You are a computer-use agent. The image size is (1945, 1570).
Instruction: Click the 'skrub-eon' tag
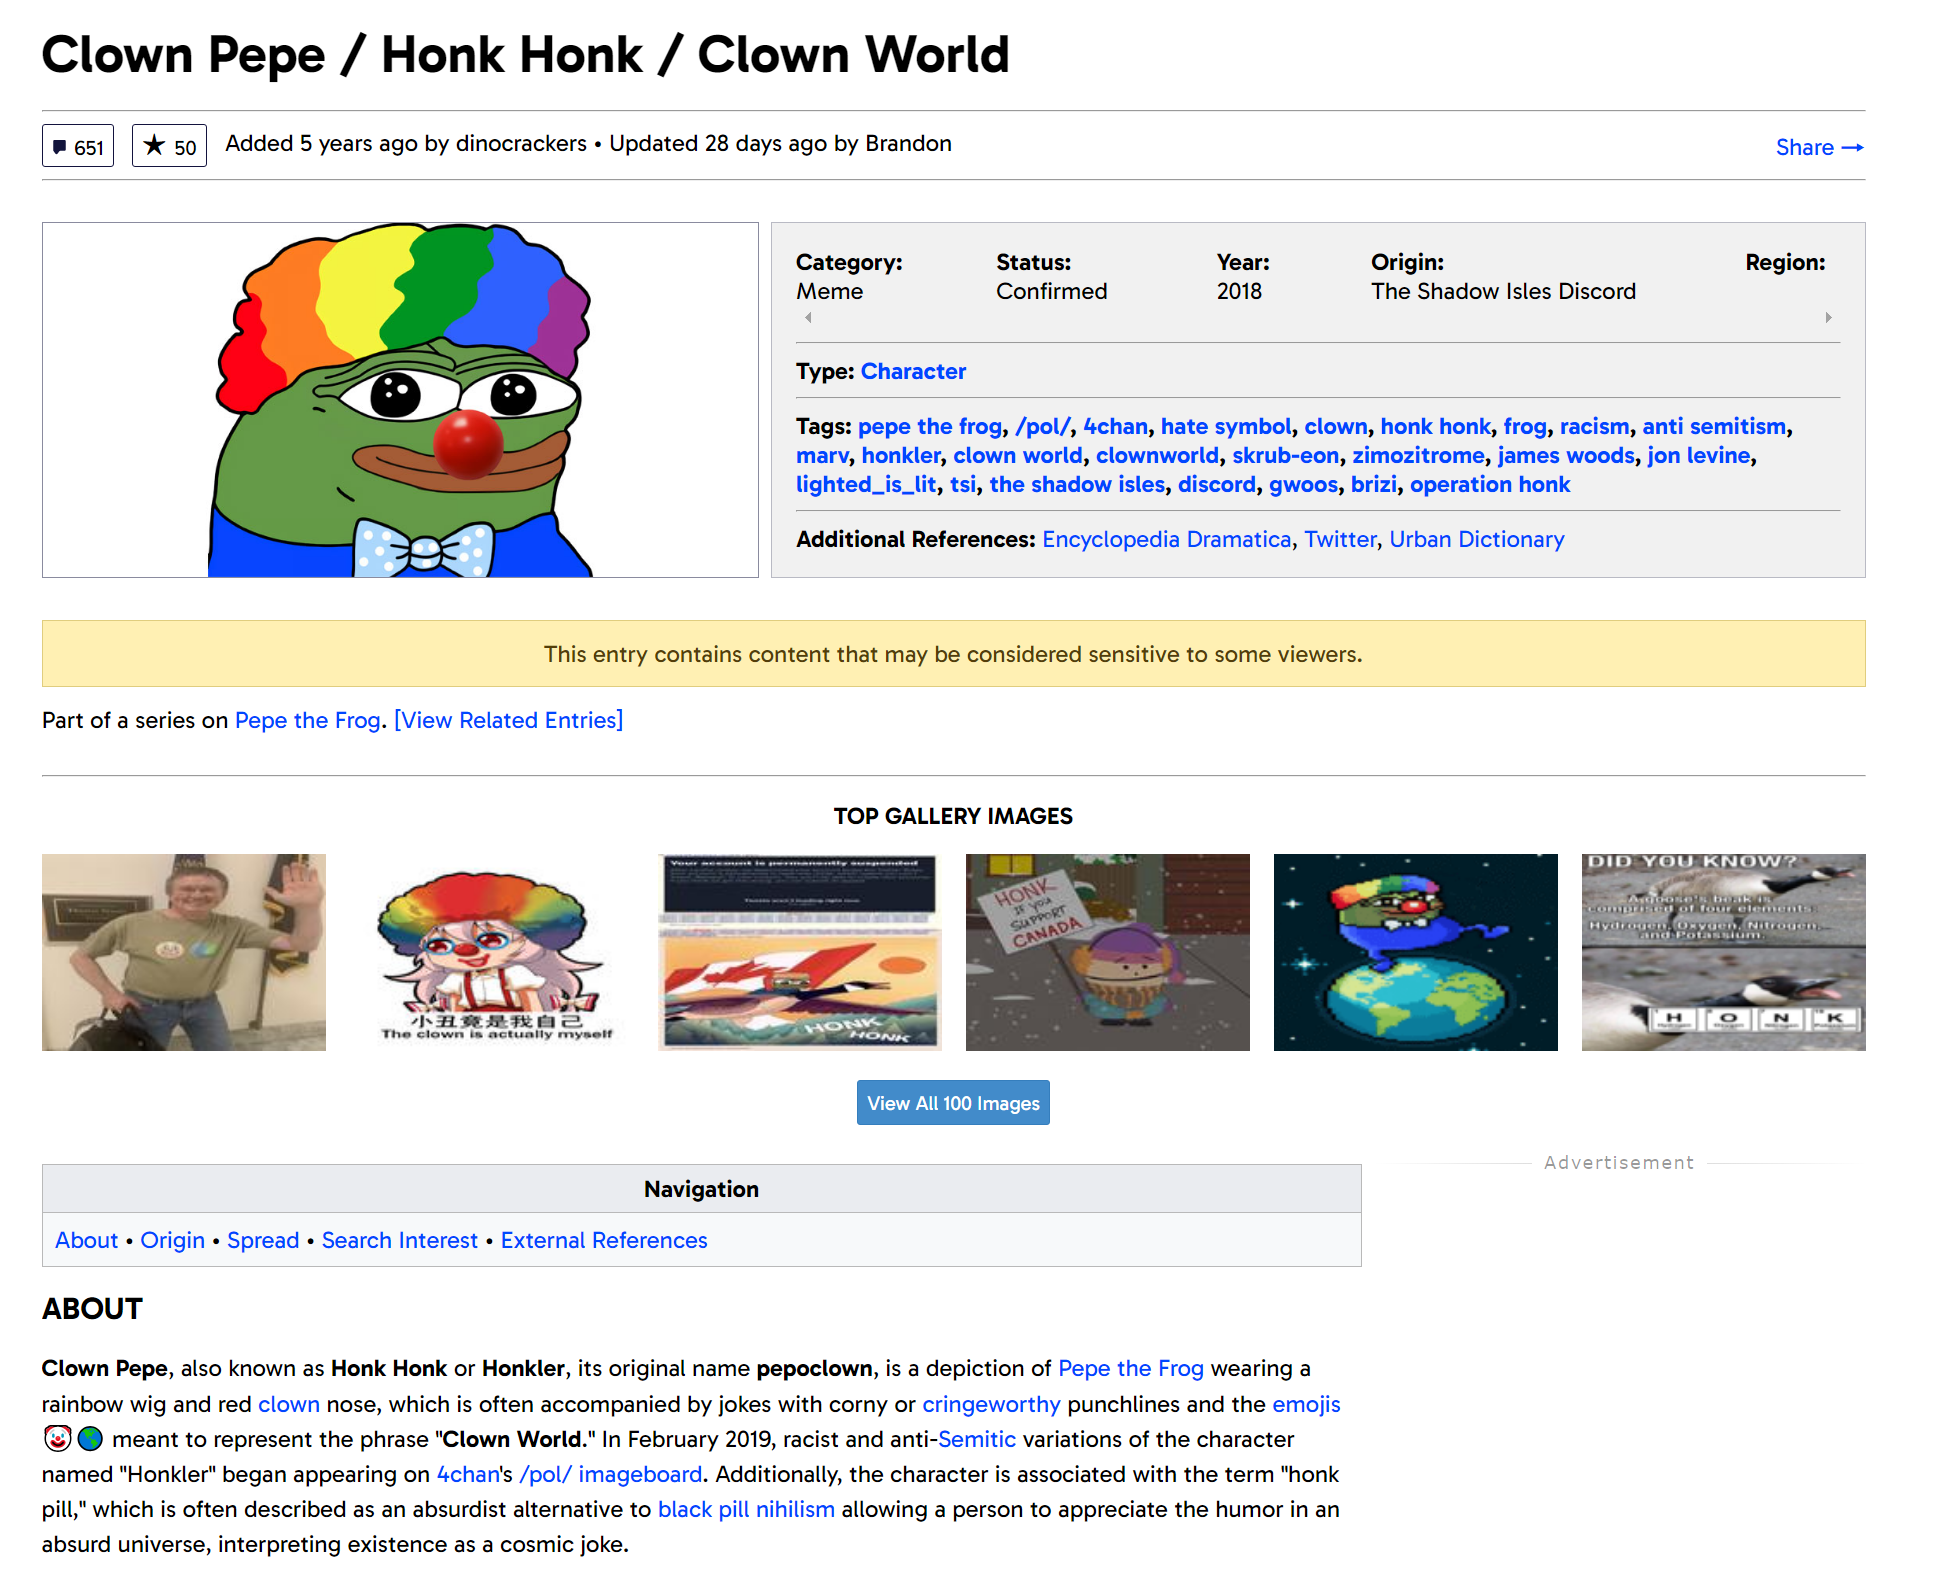point(1285,455)
